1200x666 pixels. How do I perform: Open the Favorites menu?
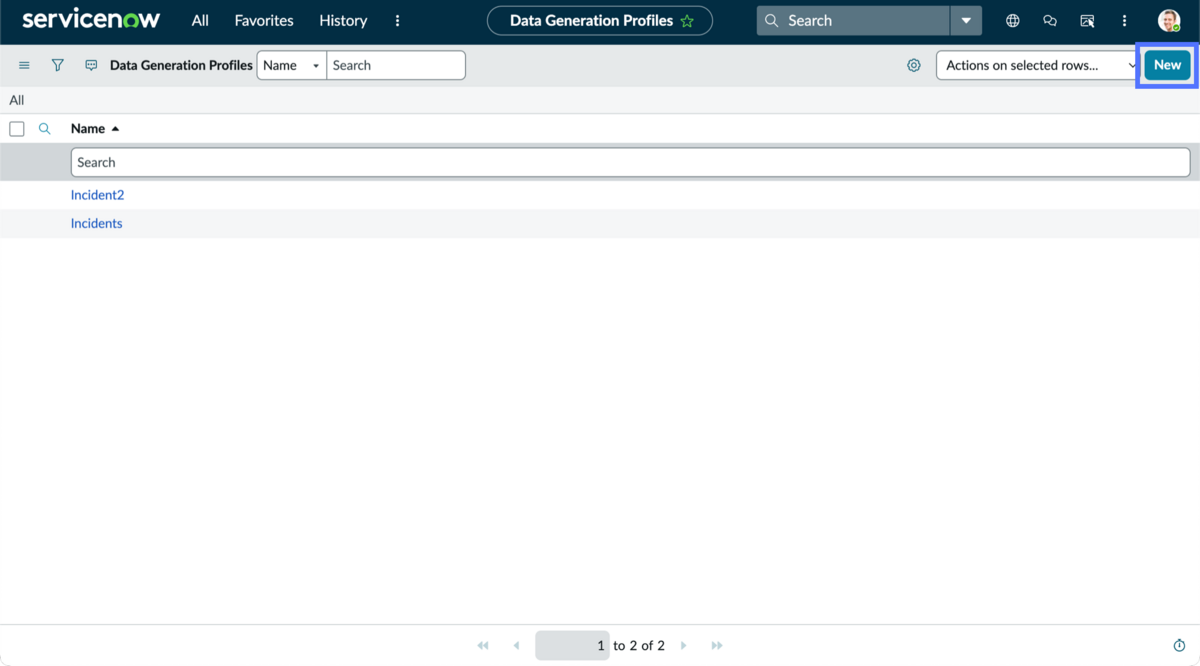point(264,21)
